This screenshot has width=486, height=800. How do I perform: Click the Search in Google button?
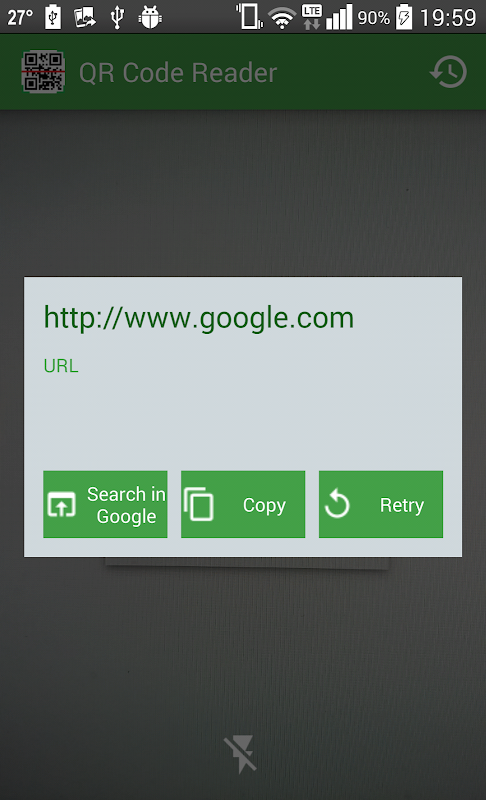pos(105,504)
